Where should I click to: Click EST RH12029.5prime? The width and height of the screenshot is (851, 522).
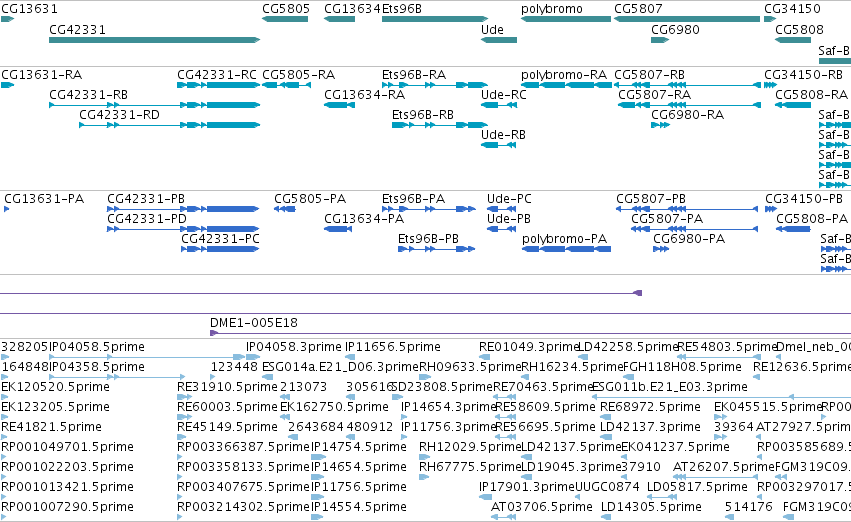[470, 448]
